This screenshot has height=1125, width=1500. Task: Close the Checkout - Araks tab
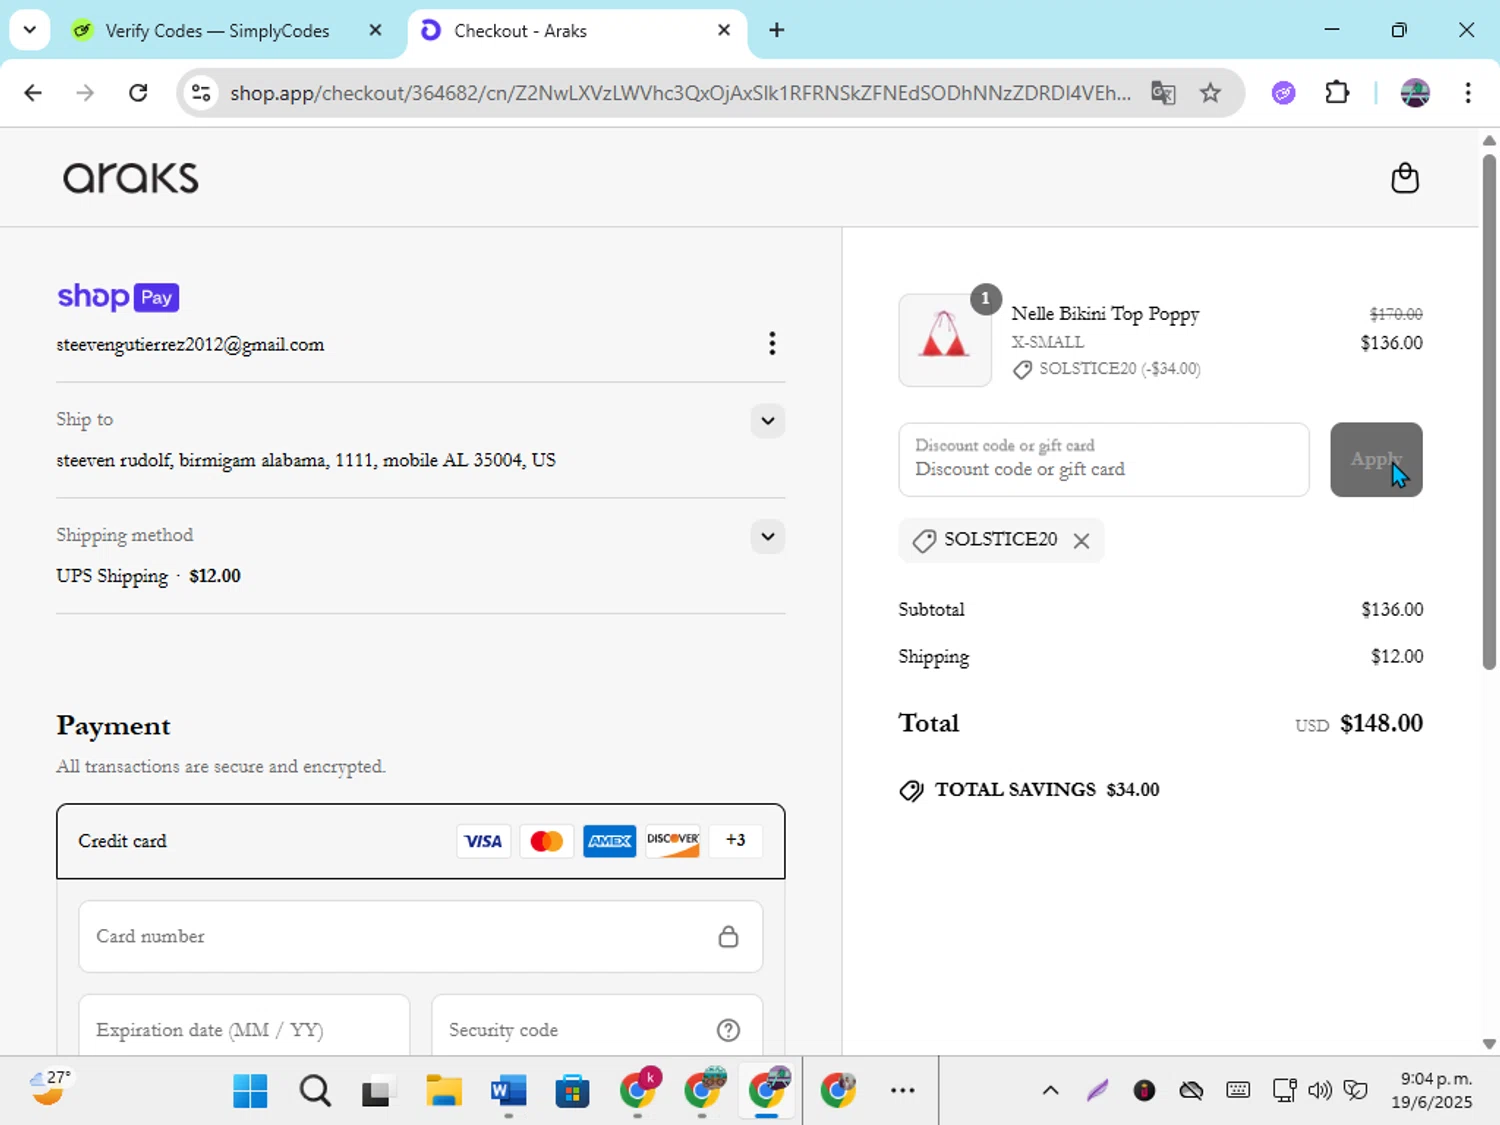(724, 31)
